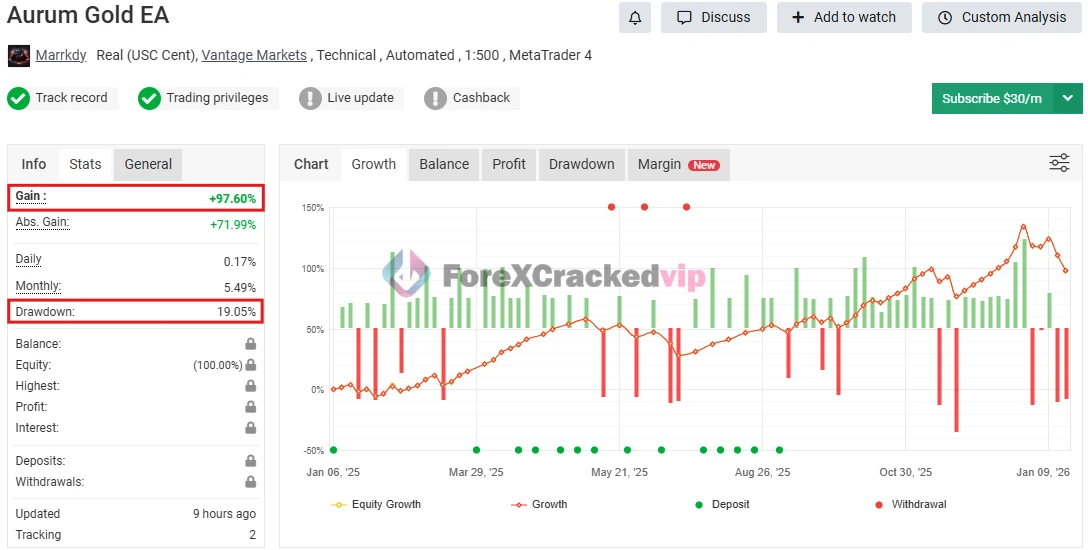
Task: Click Track record green check icon
Action: 19,98
